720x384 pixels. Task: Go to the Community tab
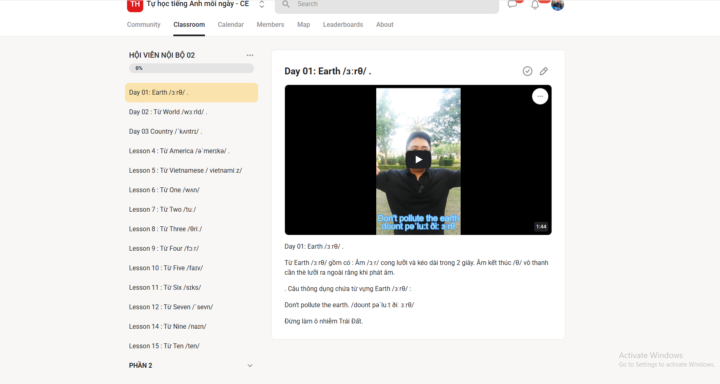[143, 25]
